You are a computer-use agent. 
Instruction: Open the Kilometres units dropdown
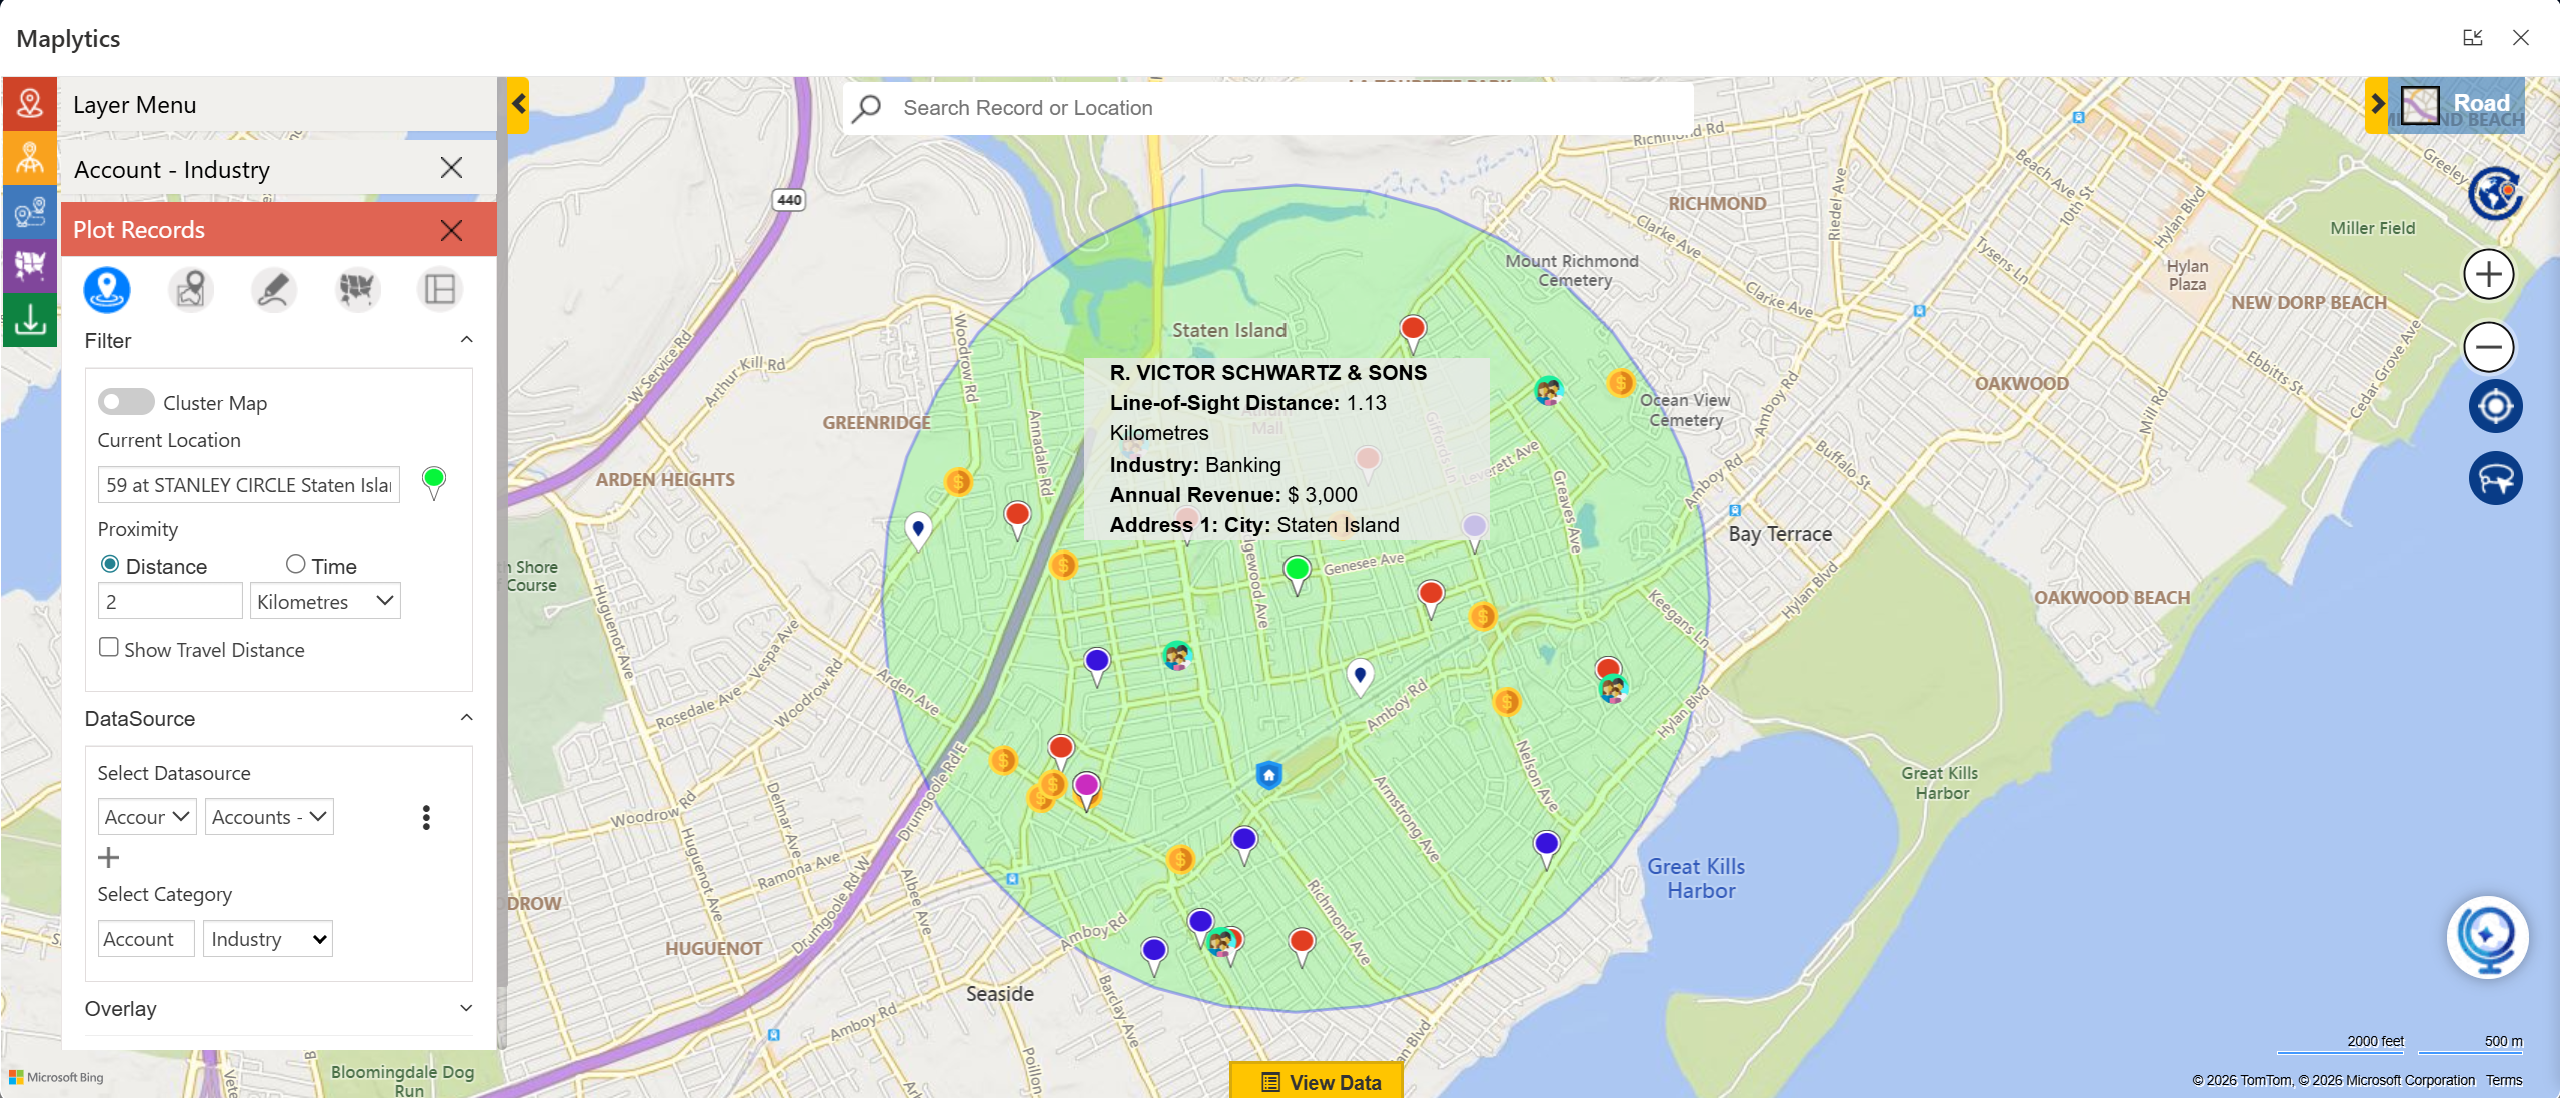[x=324, y=601]
